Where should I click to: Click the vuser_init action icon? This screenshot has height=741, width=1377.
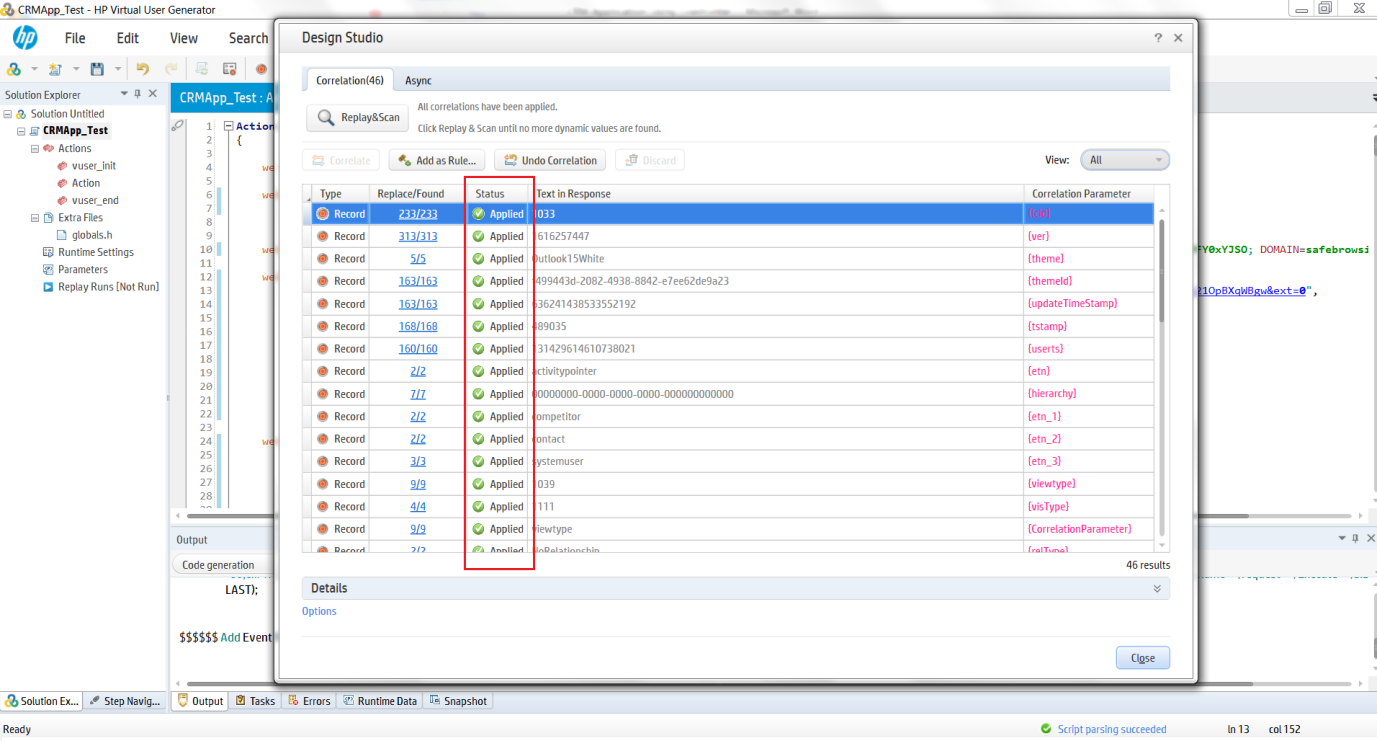62,166
